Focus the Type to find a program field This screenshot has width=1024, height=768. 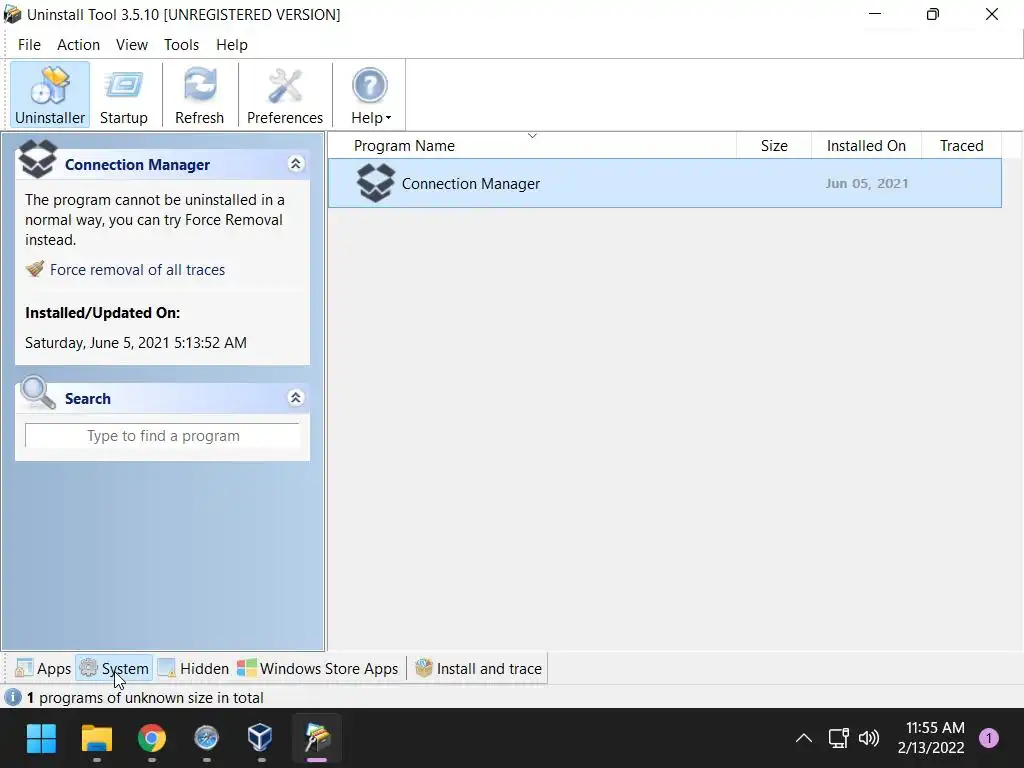[163, 436]
